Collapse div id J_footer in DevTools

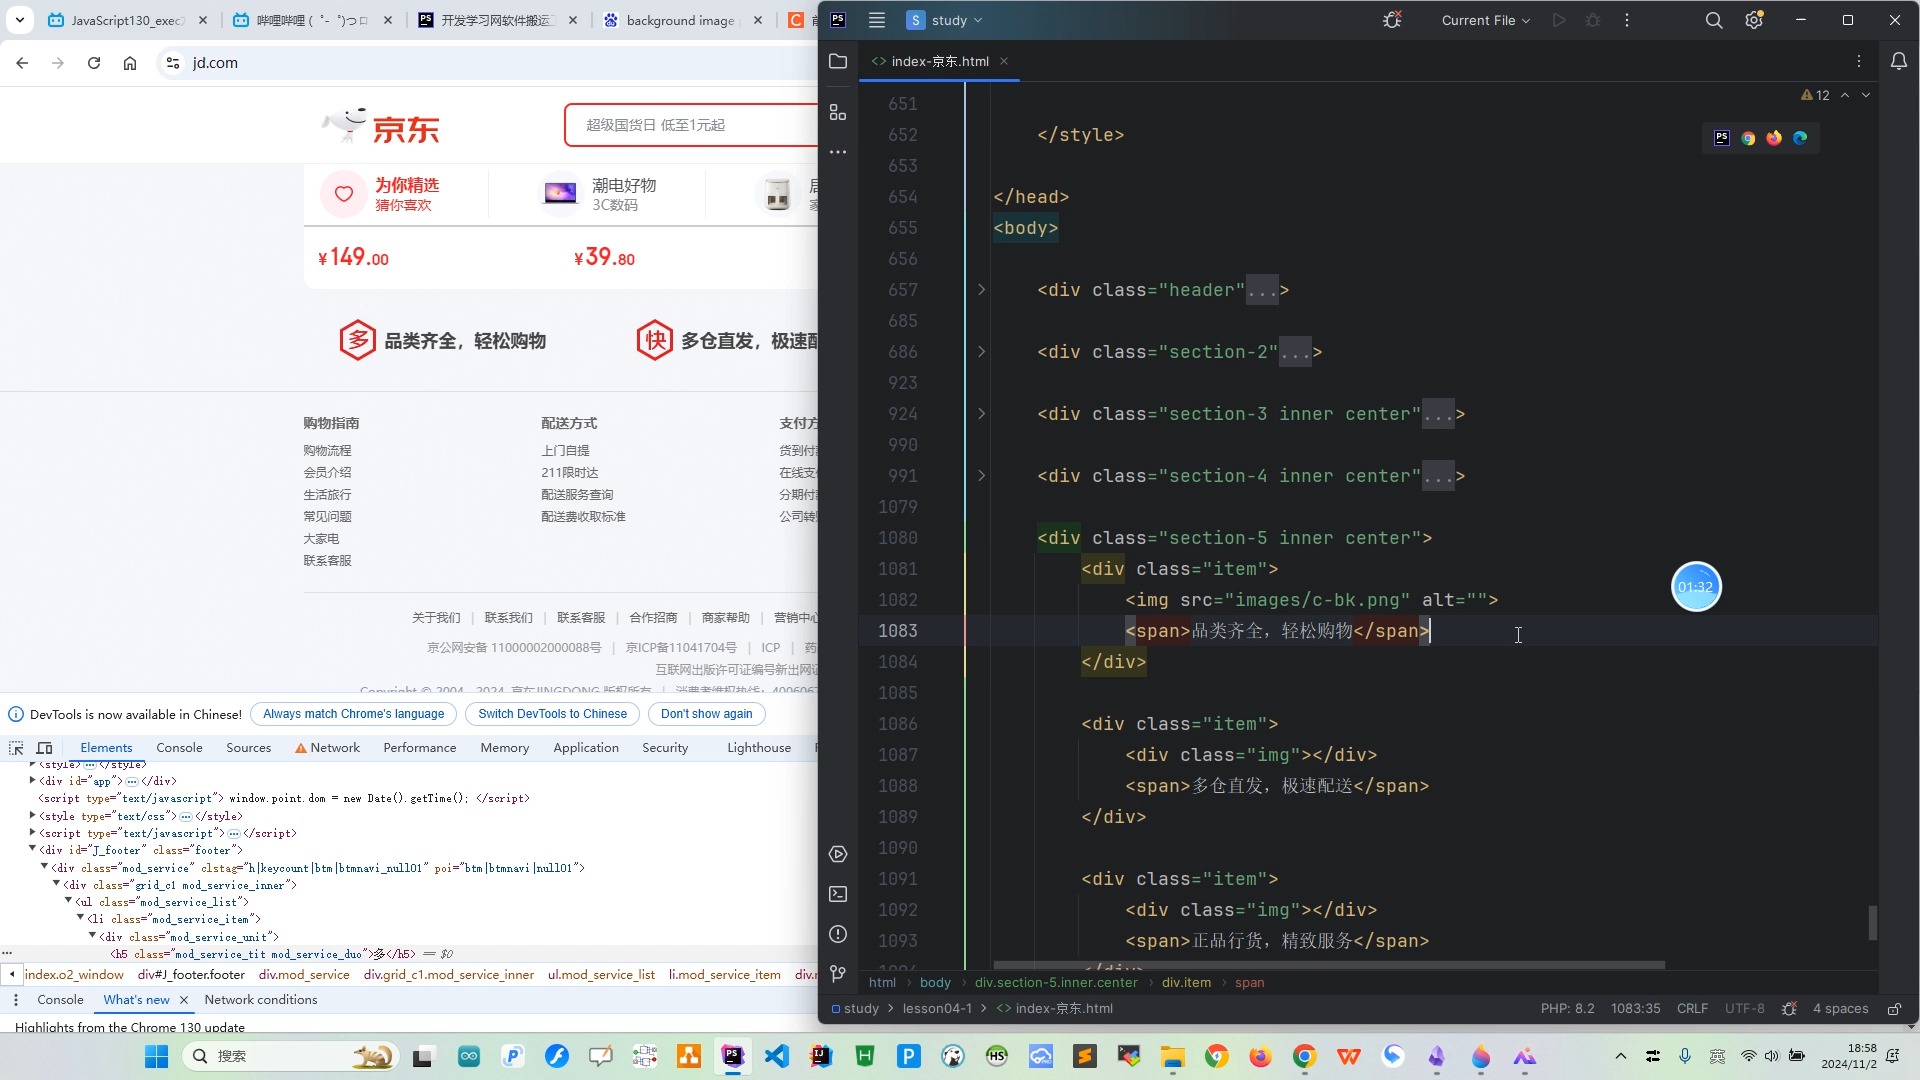pyautogui.click(x=32, y=849)
